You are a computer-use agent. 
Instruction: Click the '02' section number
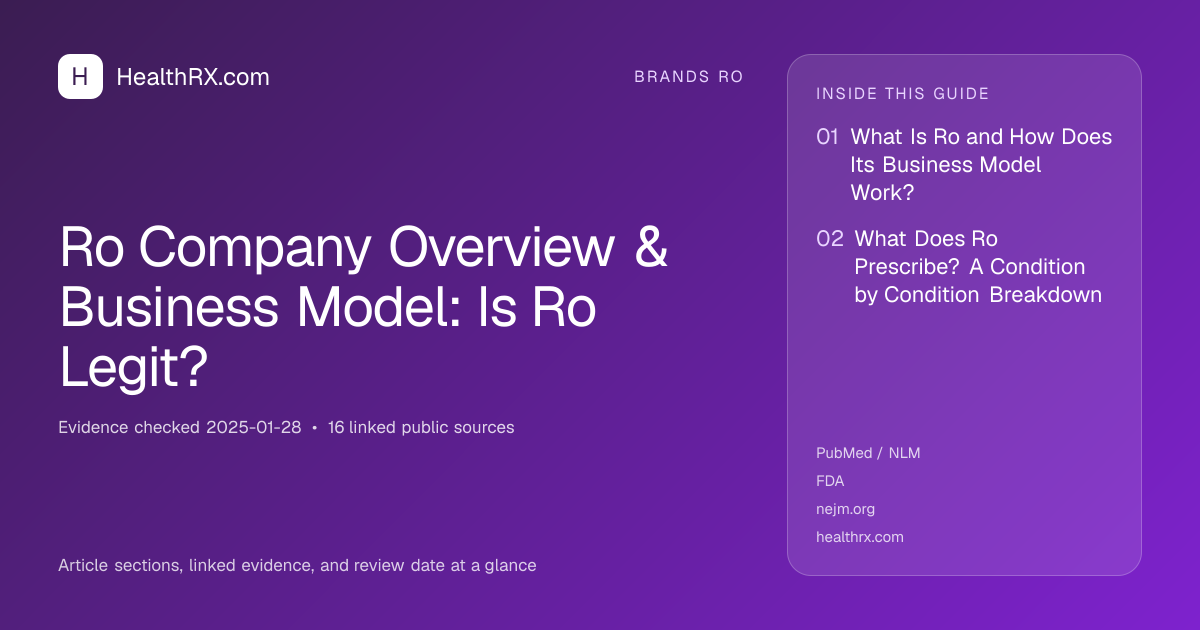pyautogui.click(x=830, y=239)
